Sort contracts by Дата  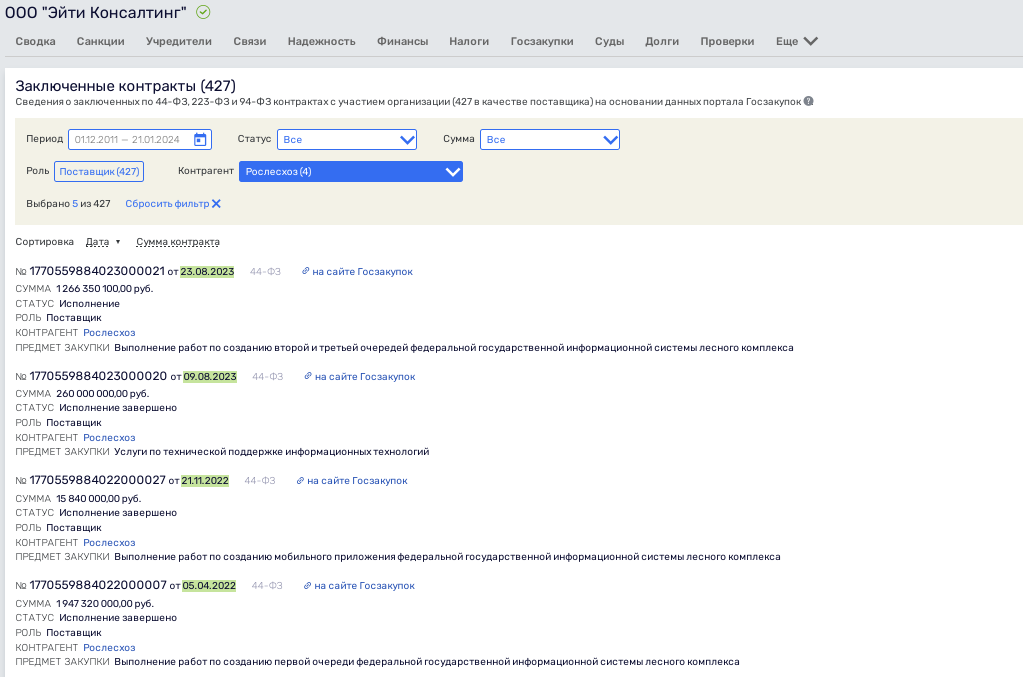tap(97, 242)
